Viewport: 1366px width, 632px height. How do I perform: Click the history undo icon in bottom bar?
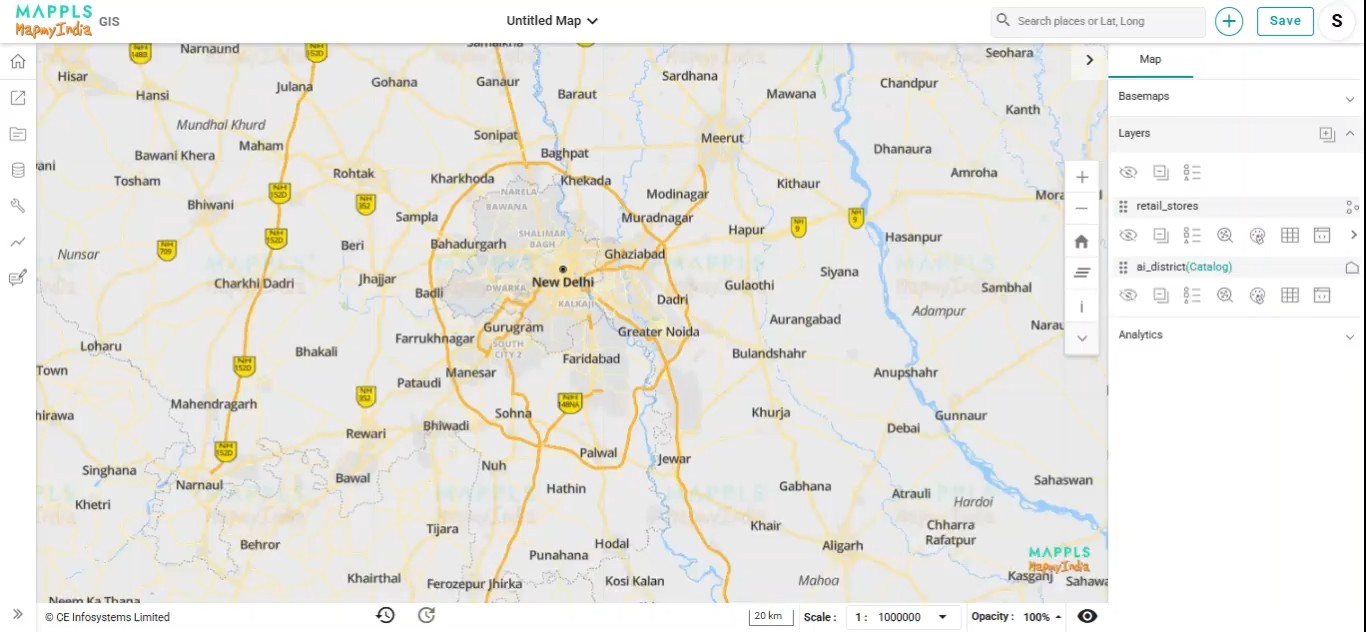(x=385, y=616)
